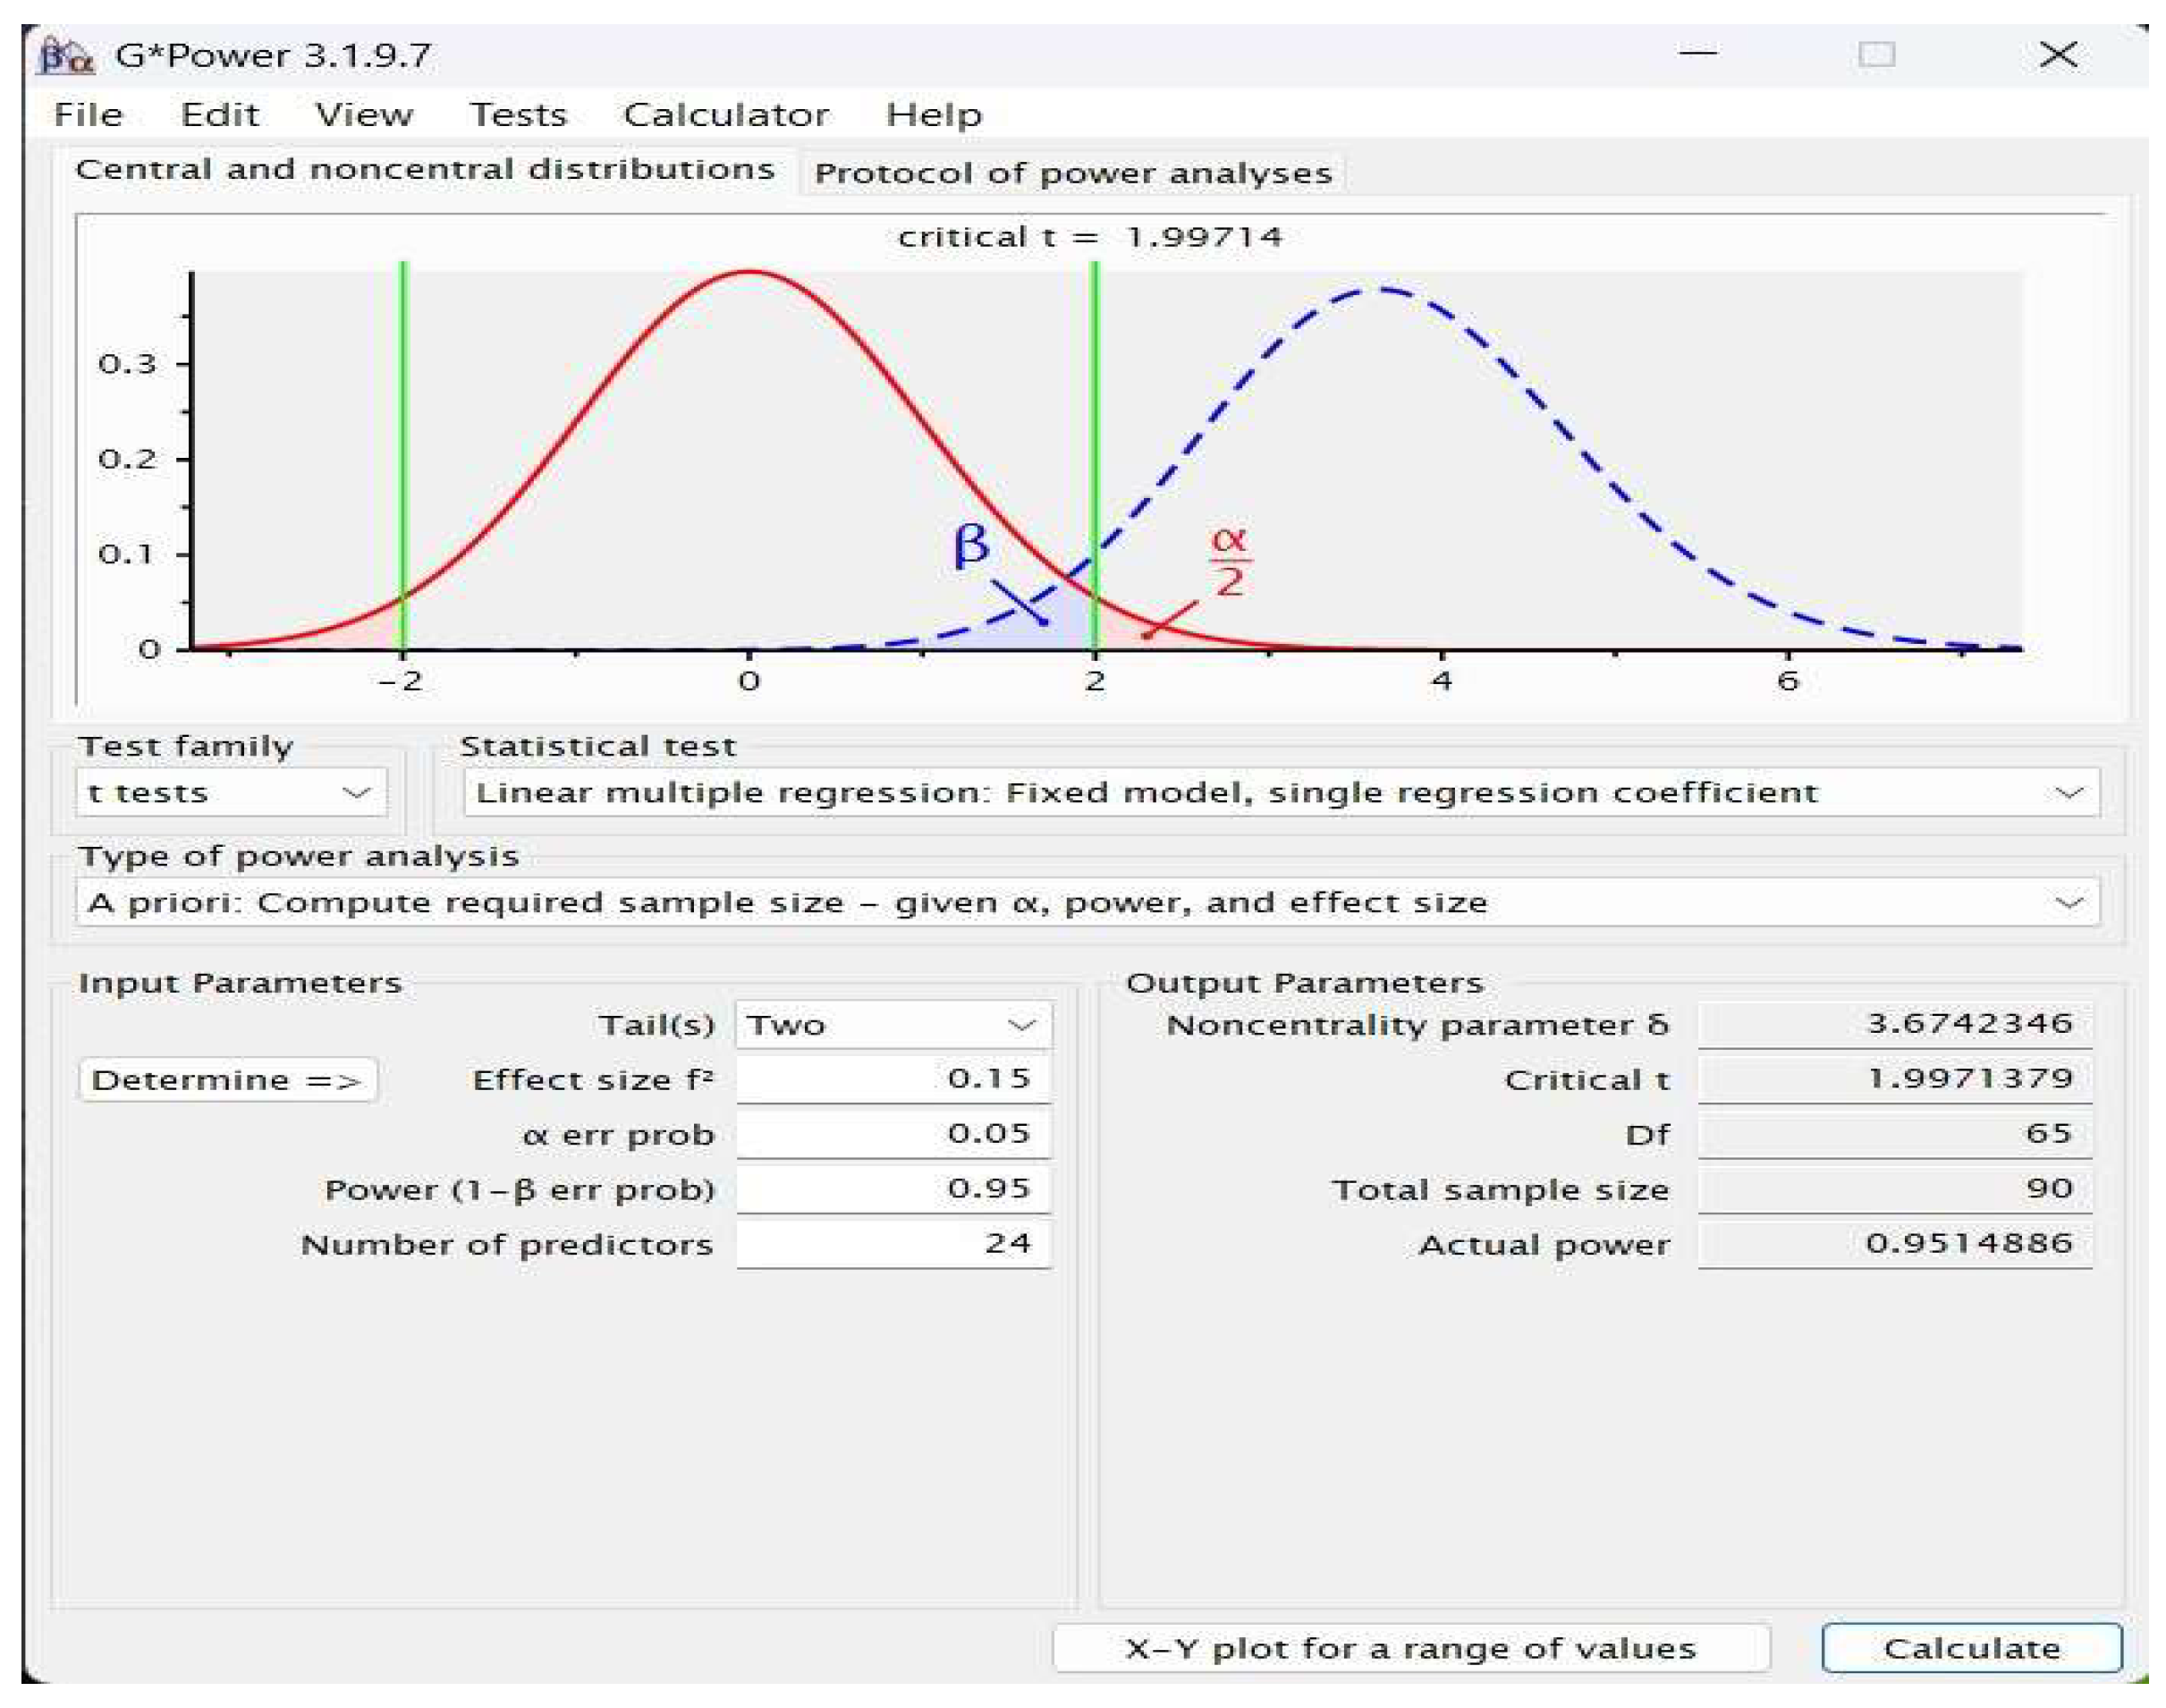Expand the Test family dropdown
Image resolution: width=2166 pixels, height=1708 pixels.
point(231,793)
